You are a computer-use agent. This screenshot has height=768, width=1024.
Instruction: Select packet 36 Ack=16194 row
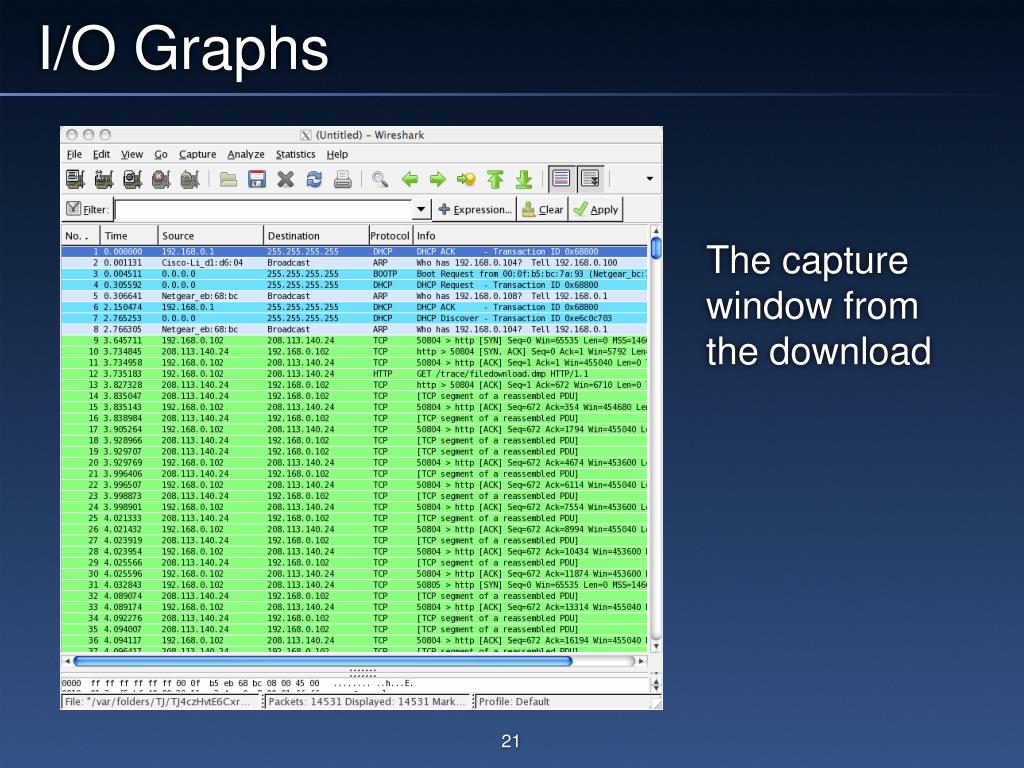point(355,640)
